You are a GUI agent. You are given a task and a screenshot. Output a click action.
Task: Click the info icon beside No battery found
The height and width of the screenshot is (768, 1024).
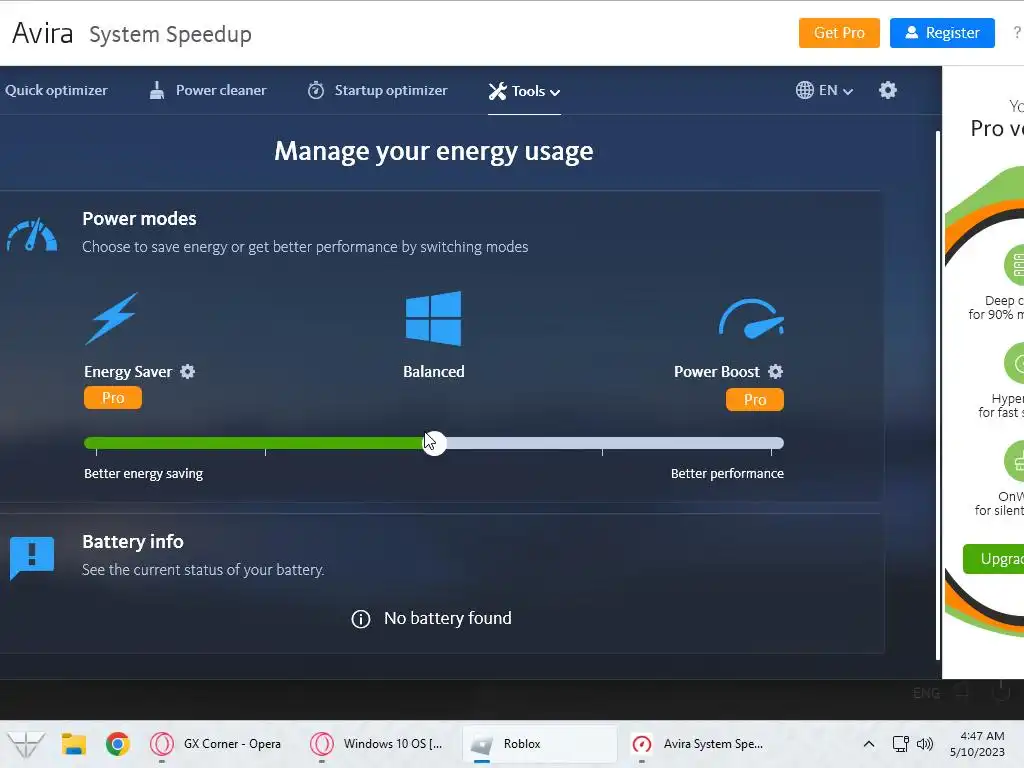(x=360, y=618)
